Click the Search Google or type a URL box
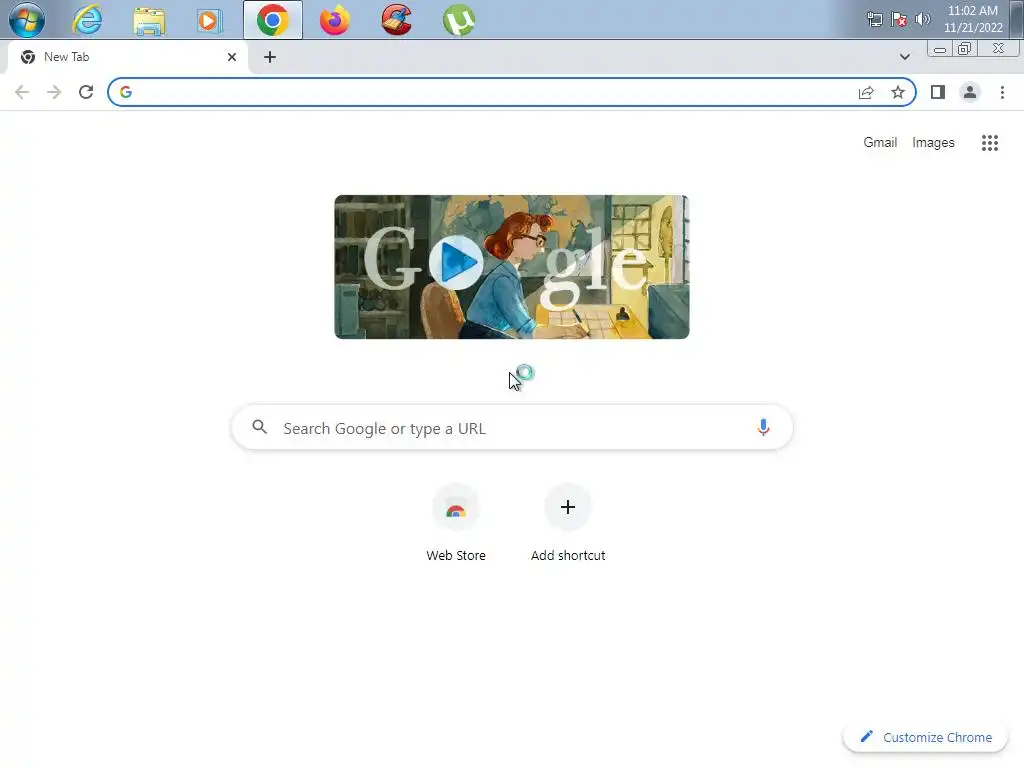The image size is (1024, 768). click(x=512, y=428)
